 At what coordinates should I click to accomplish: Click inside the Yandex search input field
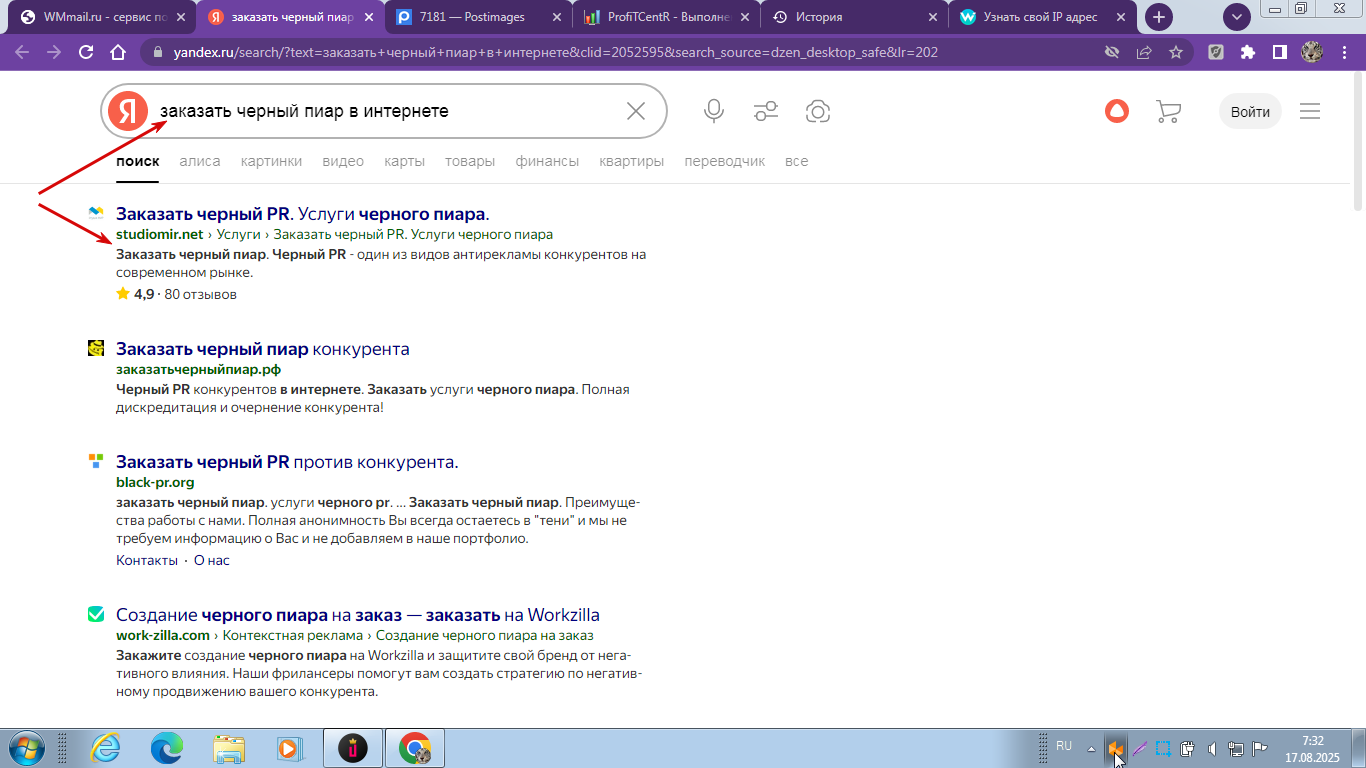(x=385, y=111)
